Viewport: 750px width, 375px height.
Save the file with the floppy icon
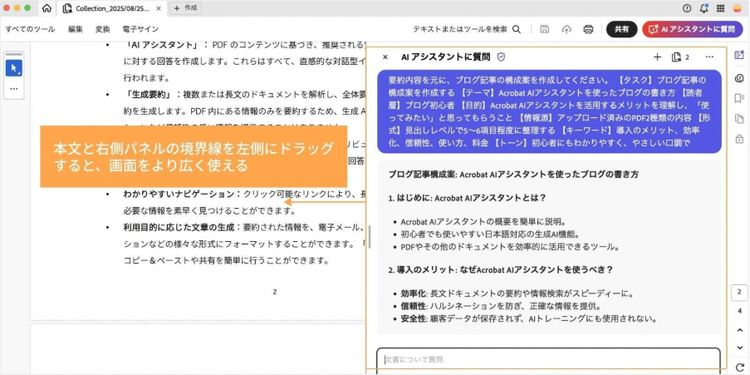point(544,29)
